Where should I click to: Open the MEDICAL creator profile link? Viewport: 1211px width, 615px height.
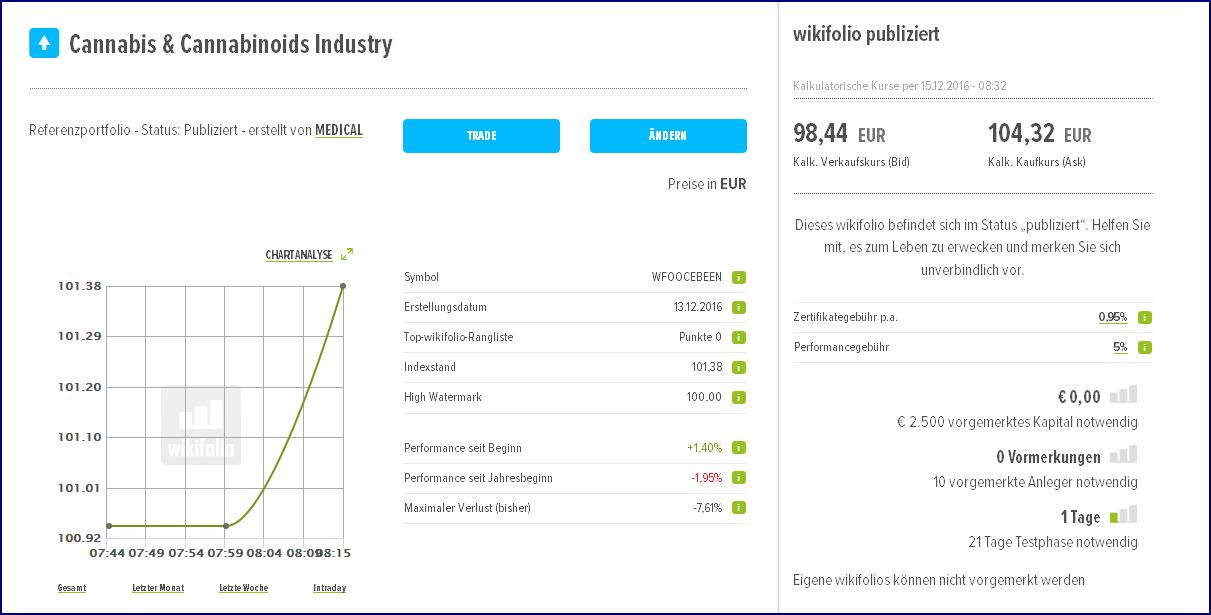click(x=339, y=131)
